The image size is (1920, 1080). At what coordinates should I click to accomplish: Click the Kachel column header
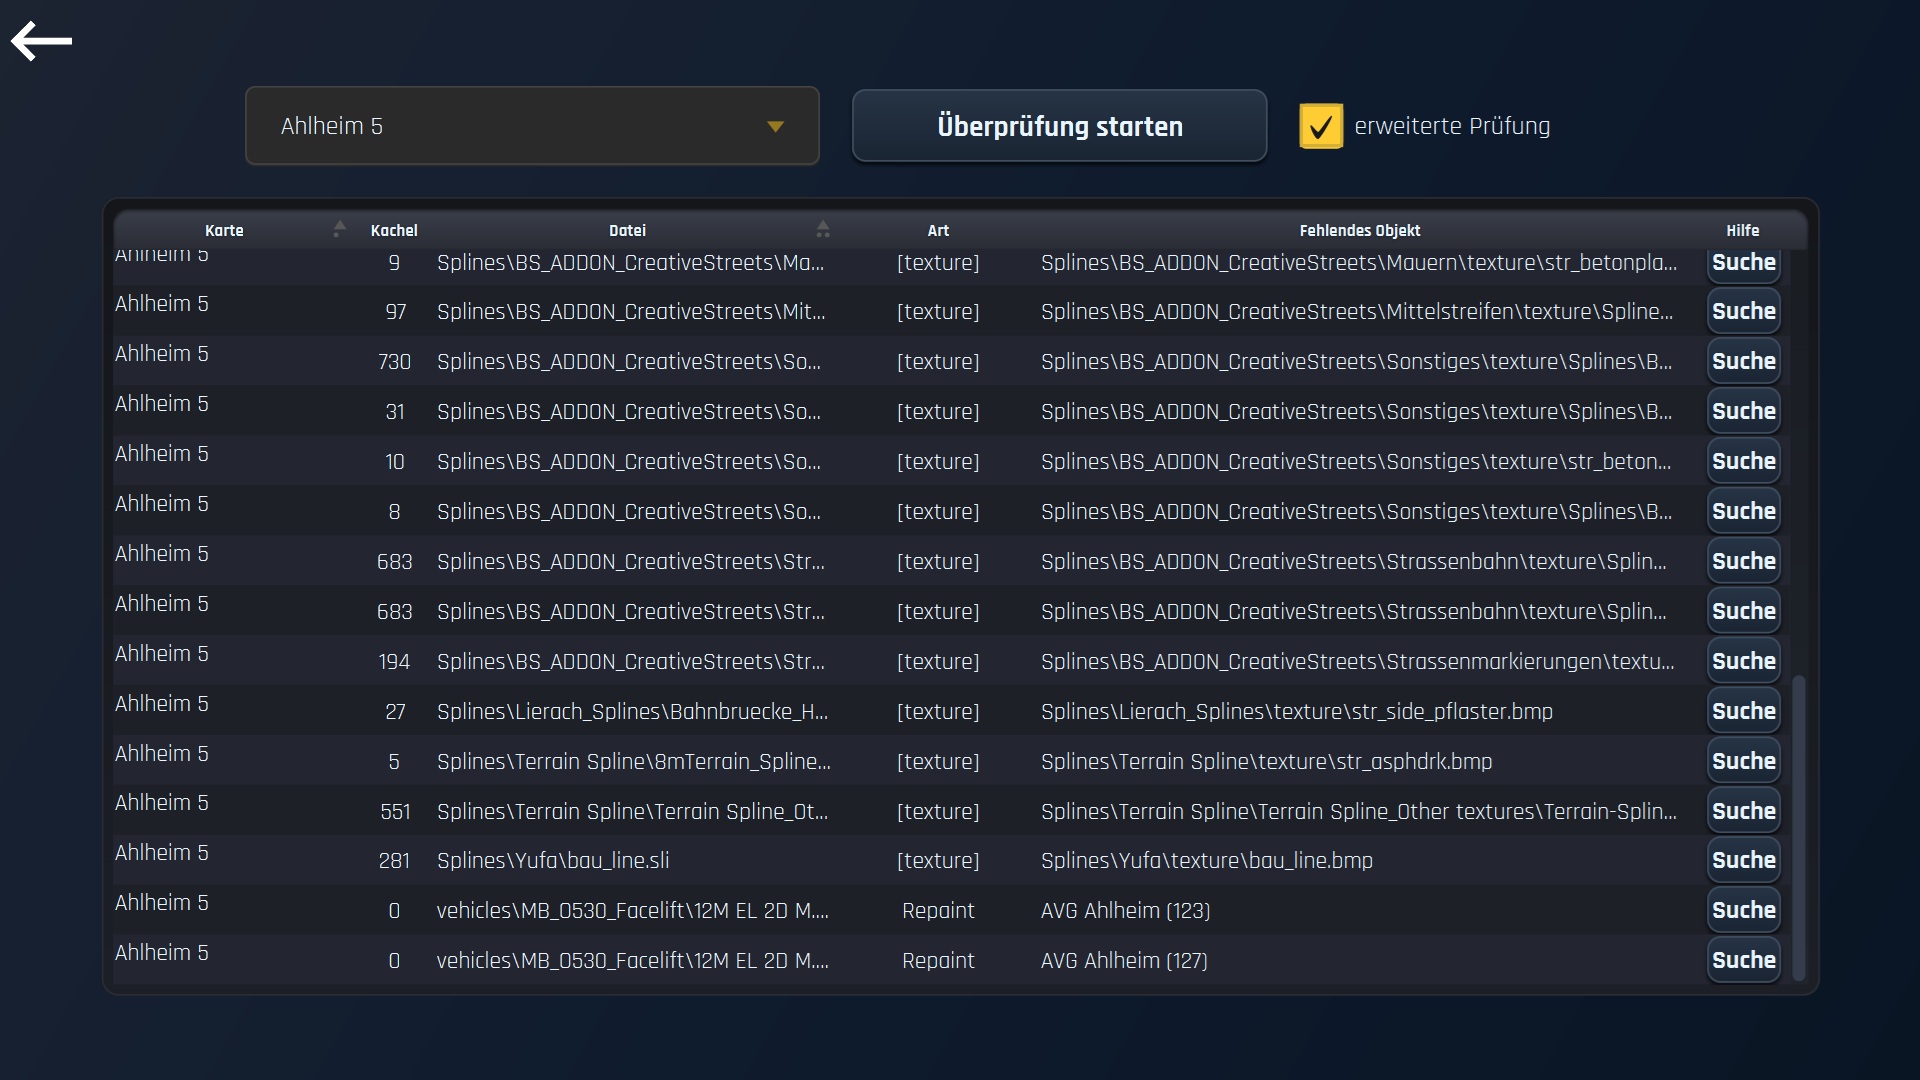pyautogui.click(x=394, y=231)
